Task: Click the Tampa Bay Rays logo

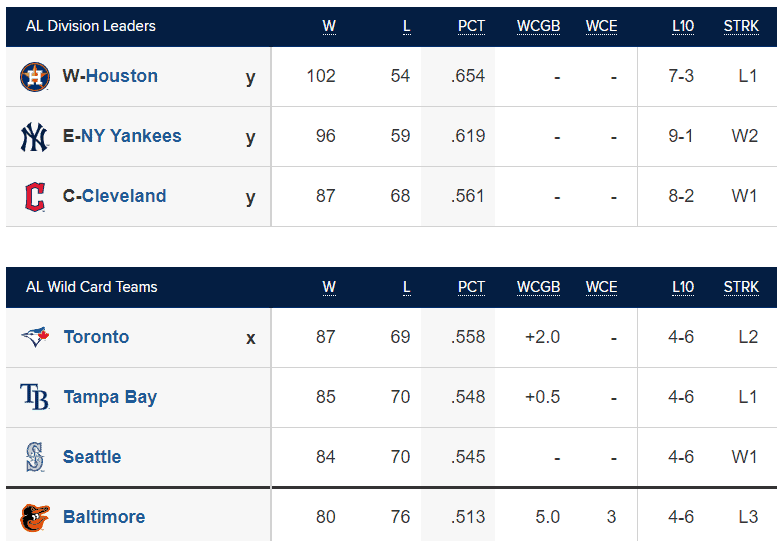Action: pos(34,397)
